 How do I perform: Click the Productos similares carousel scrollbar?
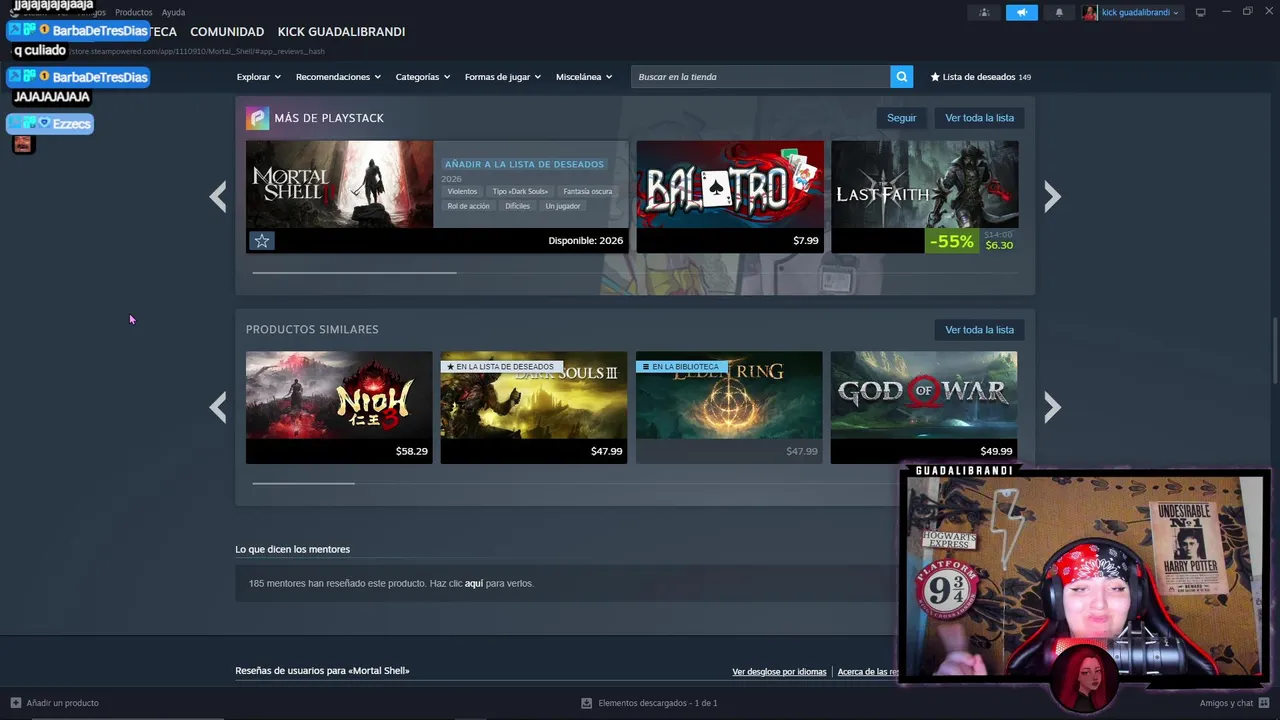tap(303, 483)
